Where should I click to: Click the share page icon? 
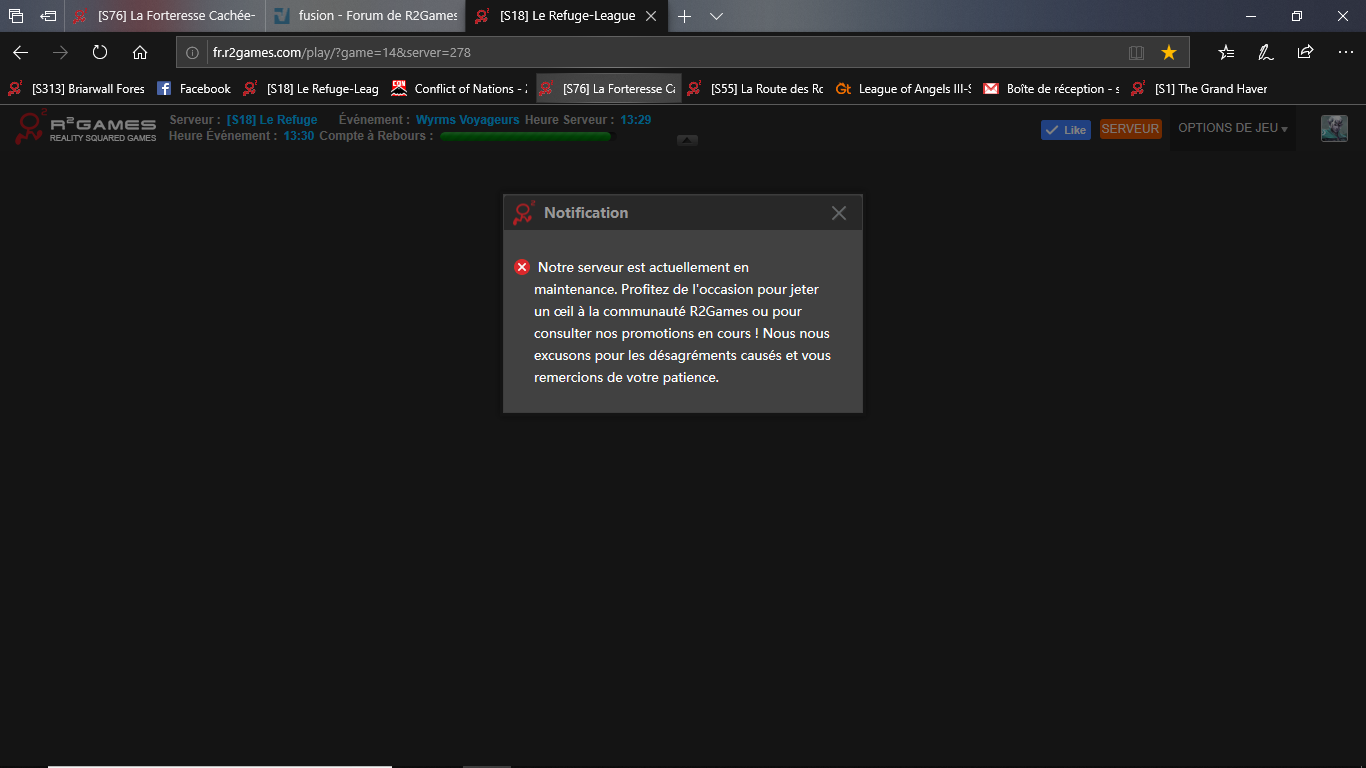(1305, 52)
